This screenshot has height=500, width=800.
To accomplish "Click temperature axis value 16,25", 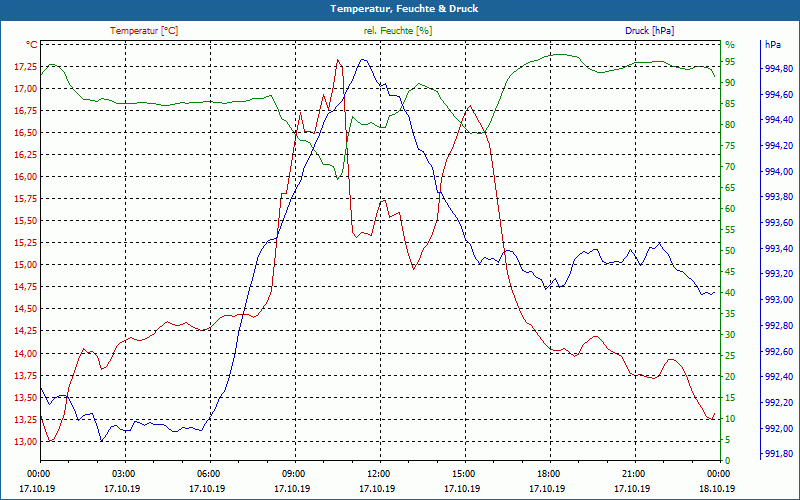I will click(x=27, y=155).
